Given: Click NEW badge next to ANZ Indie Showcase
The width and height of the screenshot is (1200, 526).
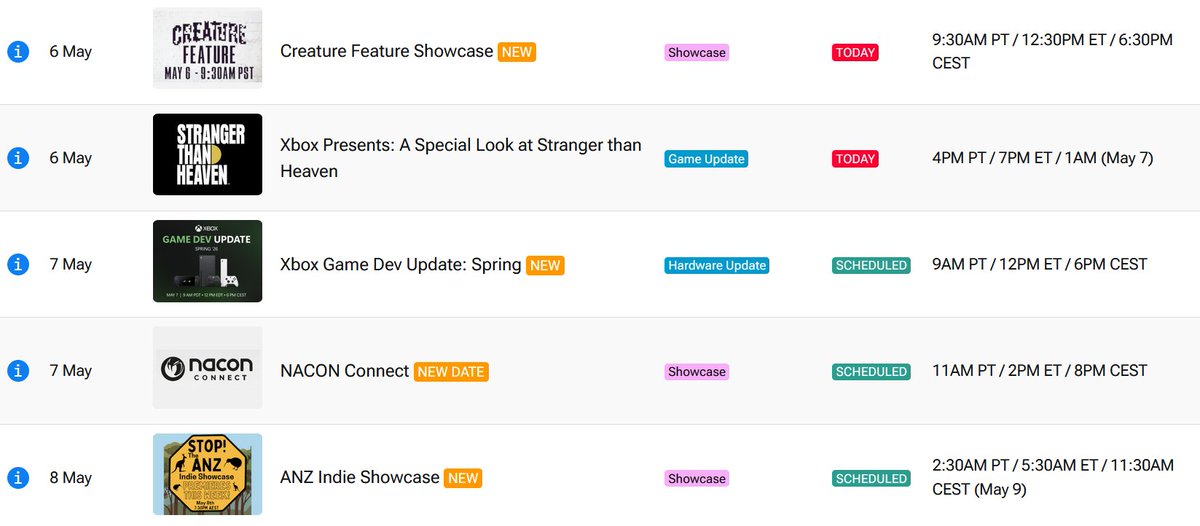Looking at the screenshot, I should tap(463, 478).
